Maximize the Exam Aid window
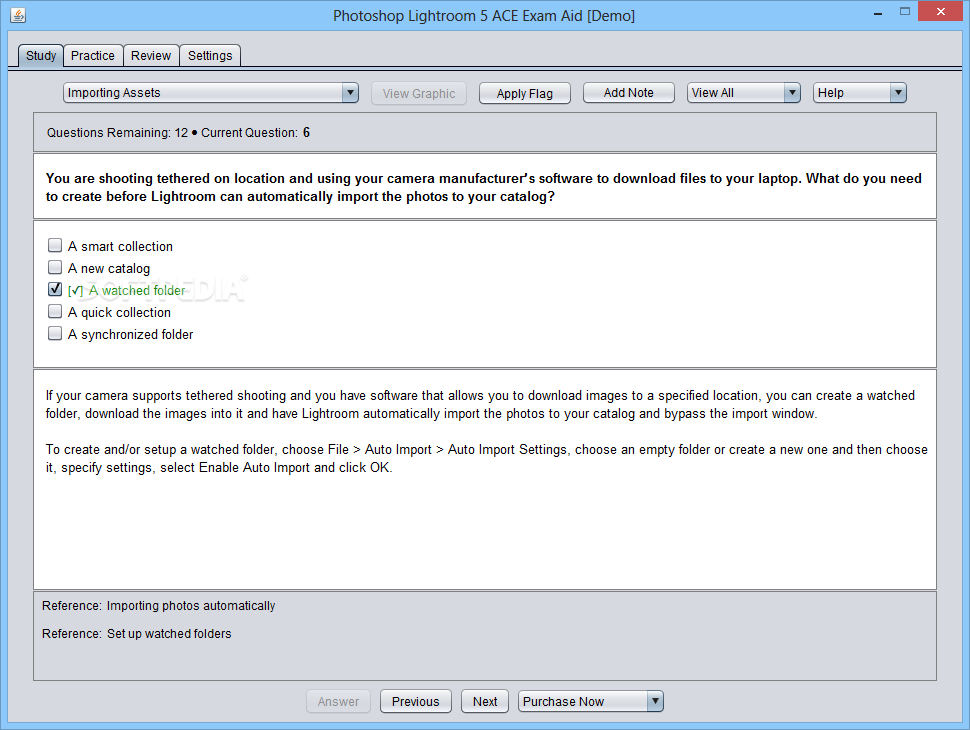This screenshot has height=730, width=970. [905, 12]
